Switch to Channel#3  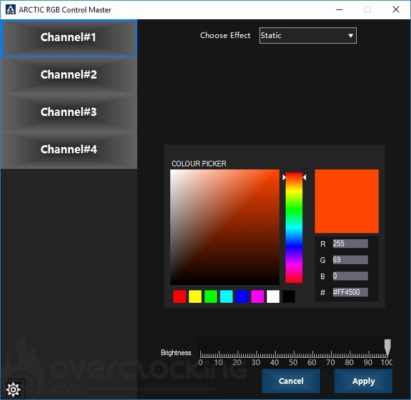(68, 112)
